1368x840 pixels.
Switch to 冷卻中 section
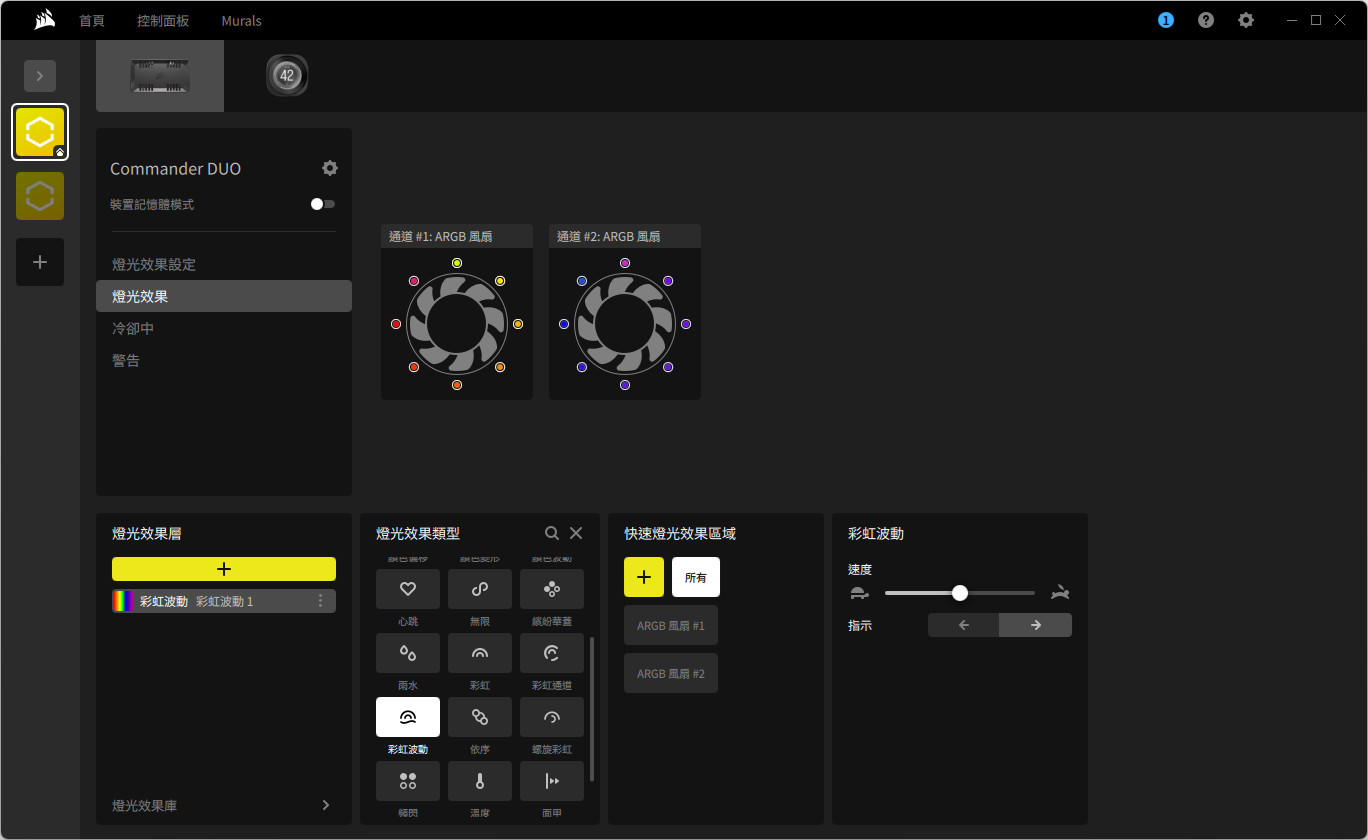[133, 328]
